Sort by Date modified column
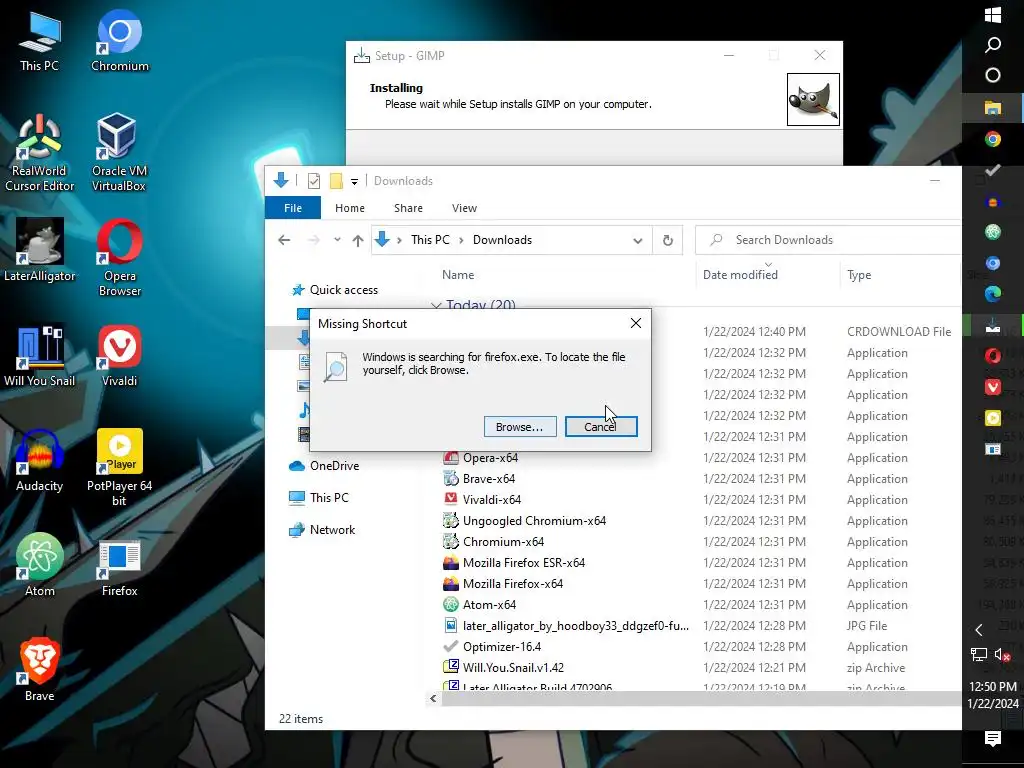 (740, 275)
